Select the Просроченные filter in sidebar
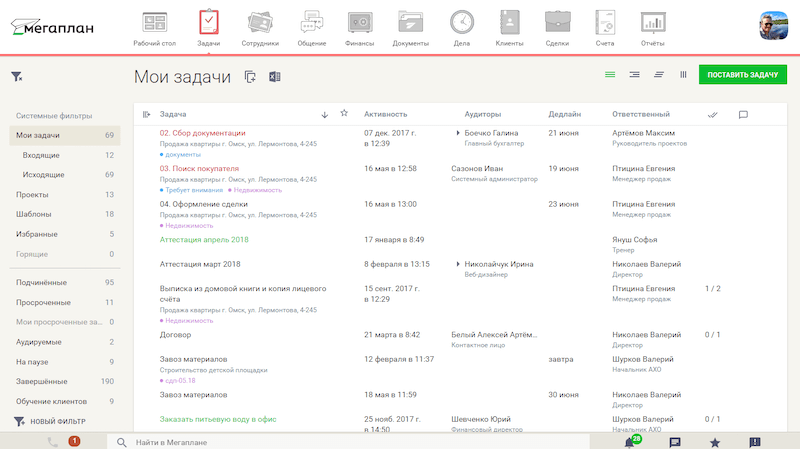800x449 pixels. [43, 302]
